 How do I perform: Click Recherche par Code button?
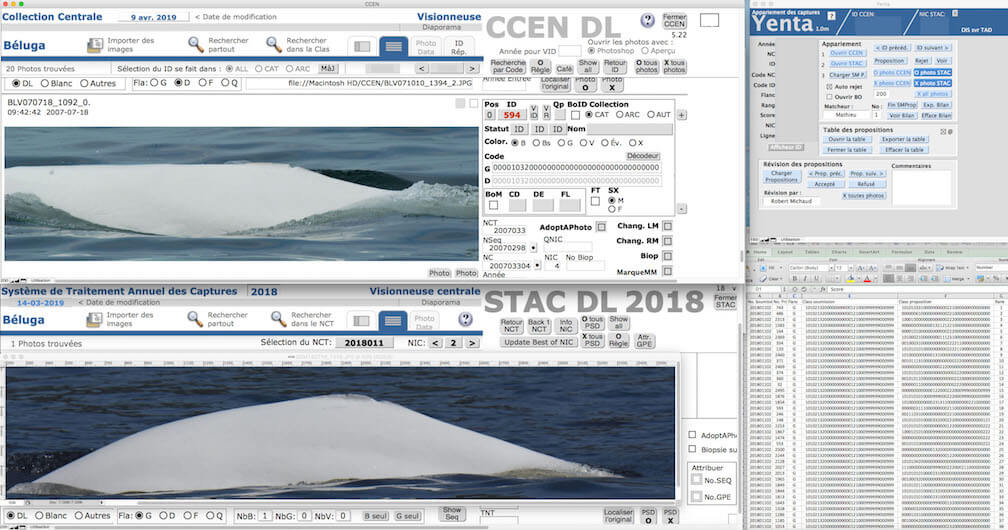(508, 66)
